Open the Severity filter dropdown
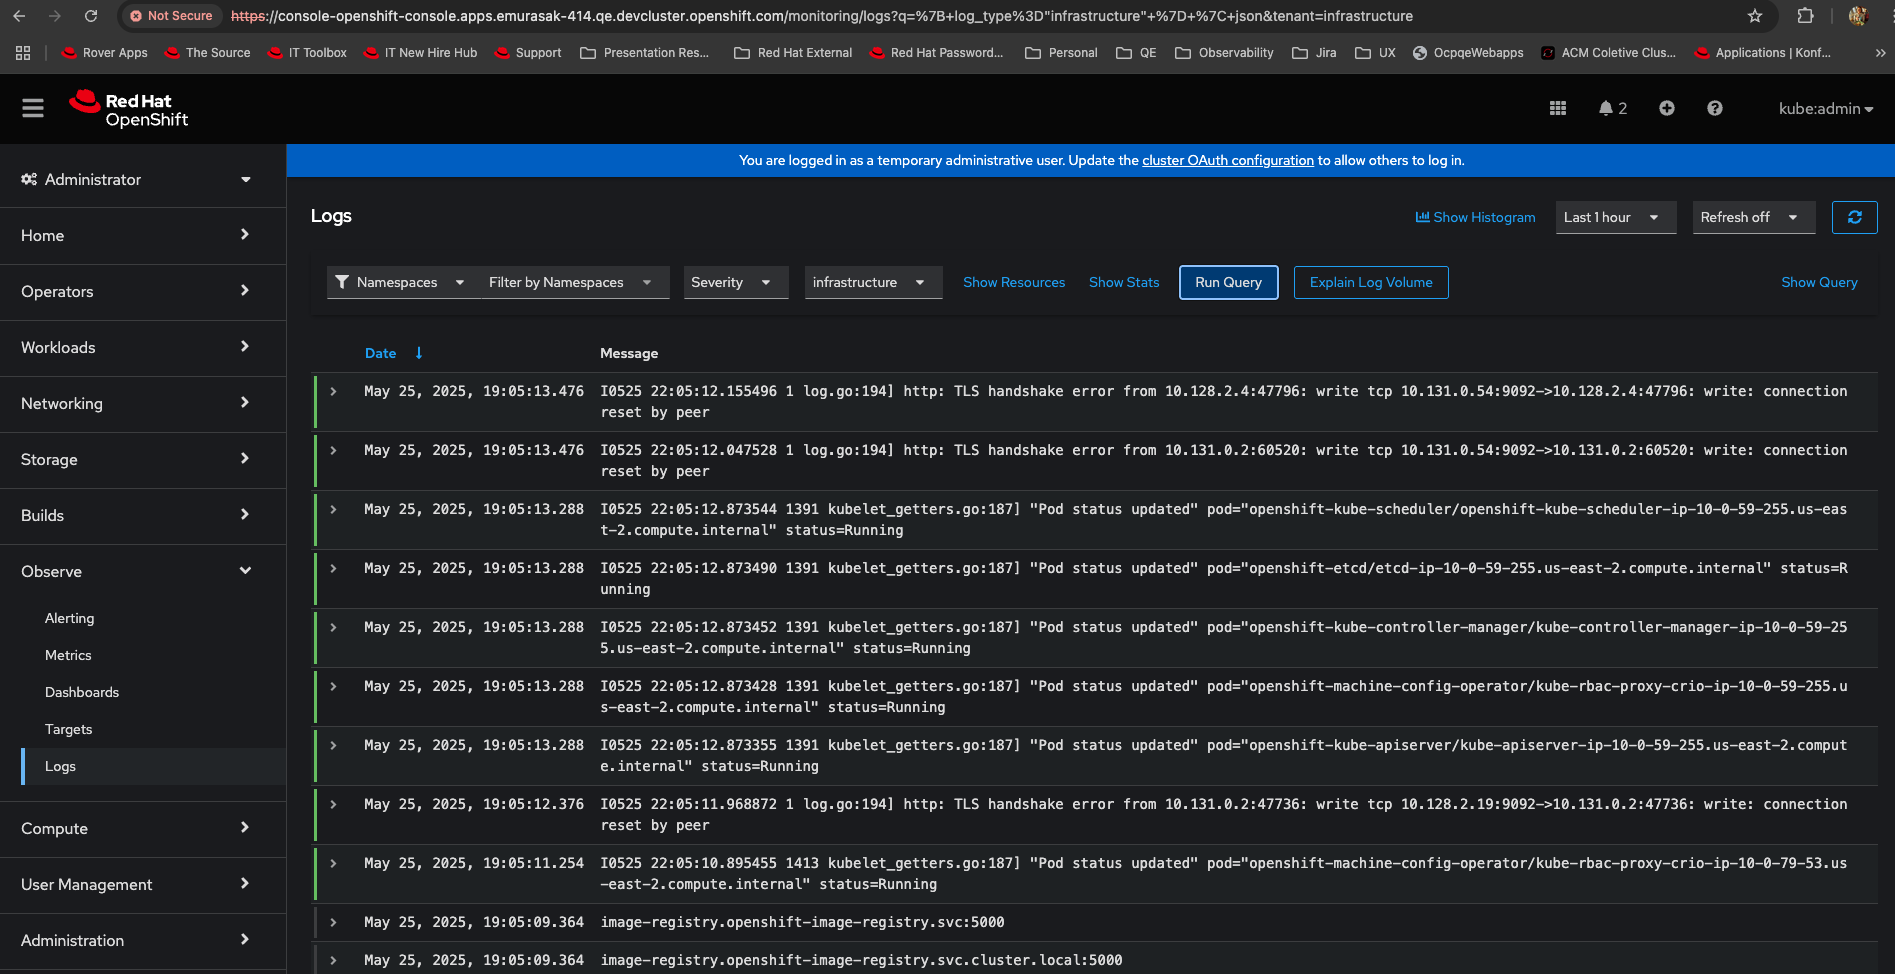This screenshot has width=1895, height=974. 734,282
